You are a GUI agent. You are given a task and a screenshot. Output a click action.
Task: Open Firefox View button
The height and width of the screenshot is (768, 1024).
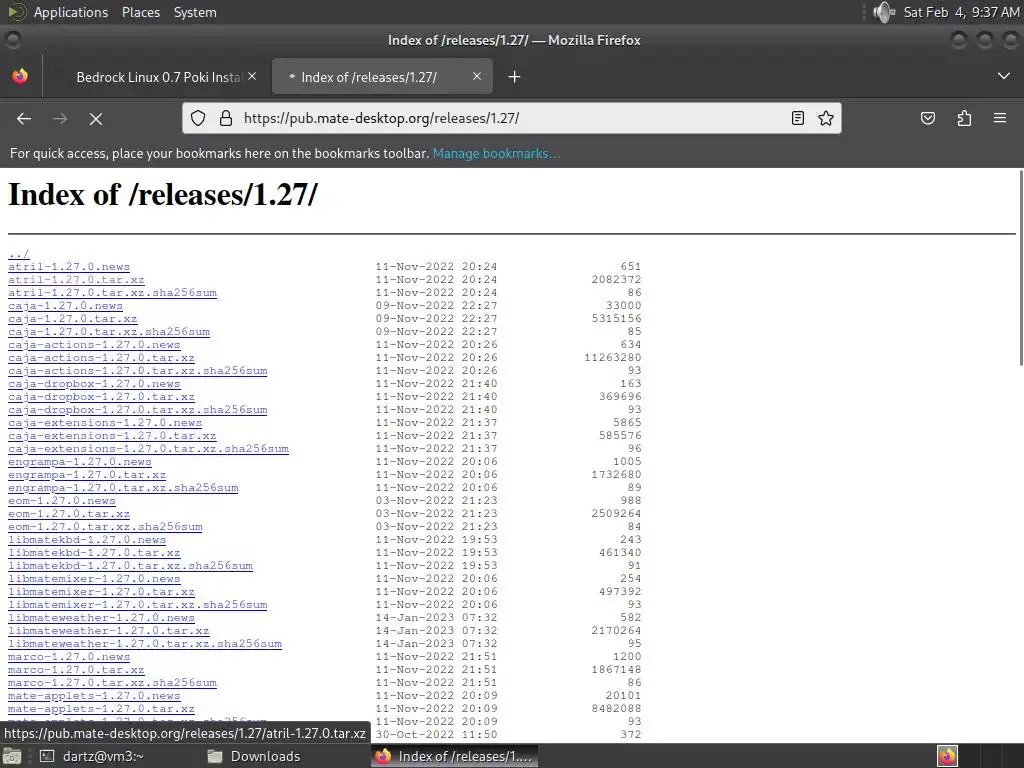[20, 76]
